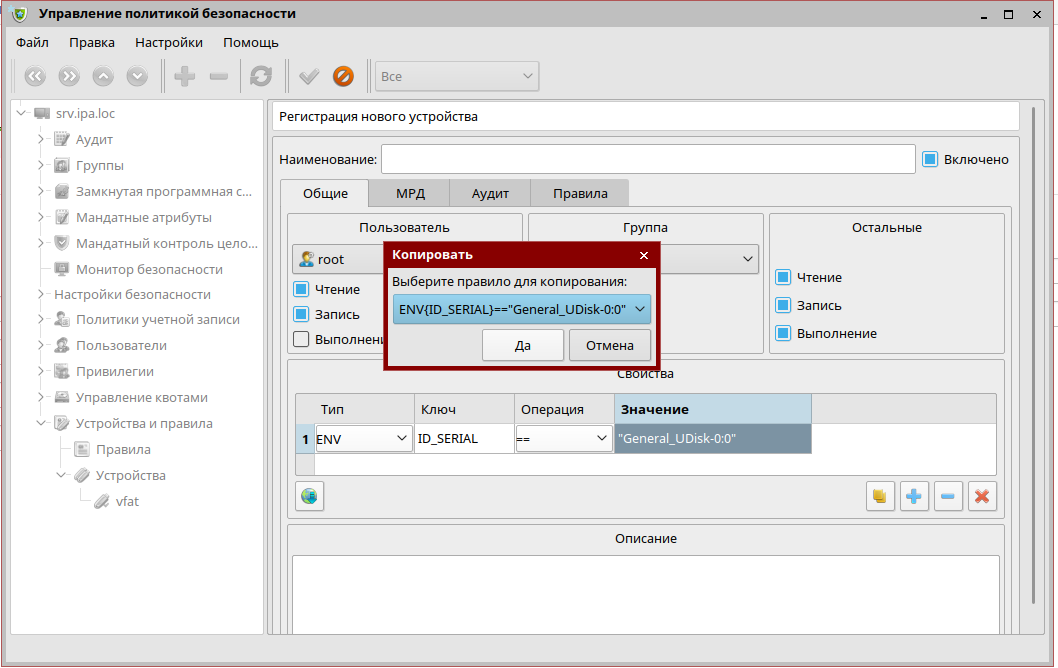Expand the Пользователи tree node
Viewport: 1058px width, 668px height.
pyautogui.click(x=41, y=345)
